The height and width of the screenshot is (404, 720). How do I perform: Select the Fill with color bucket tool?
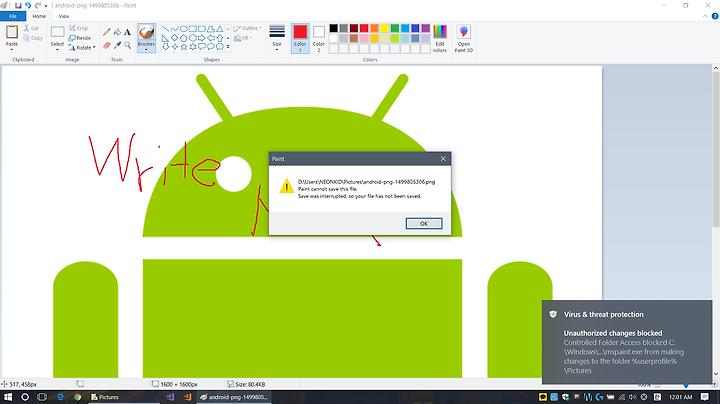117,32
